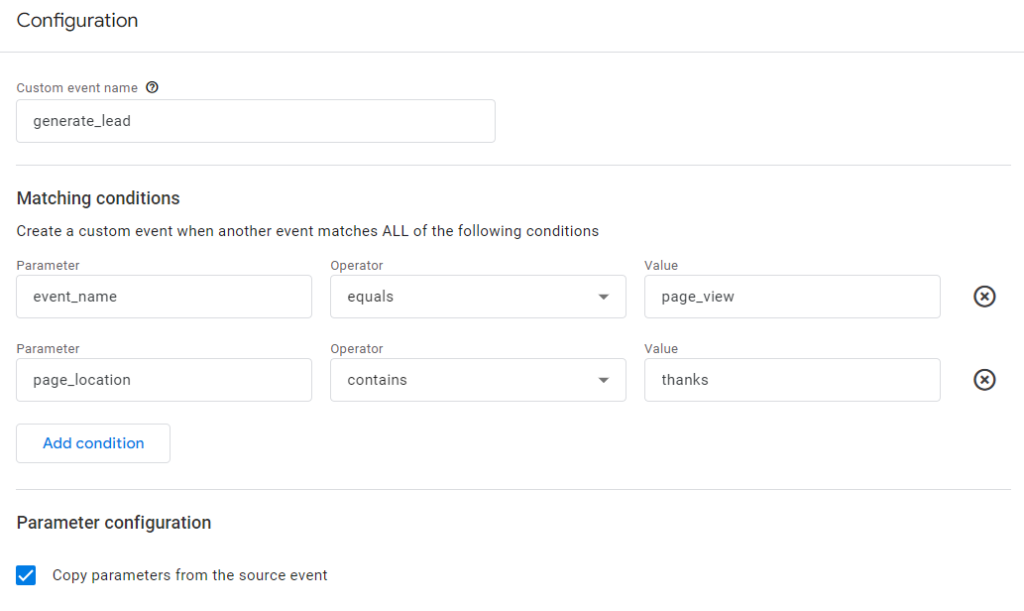Edit the thanks value field
1024x611 pixels.
coord(792,380)
